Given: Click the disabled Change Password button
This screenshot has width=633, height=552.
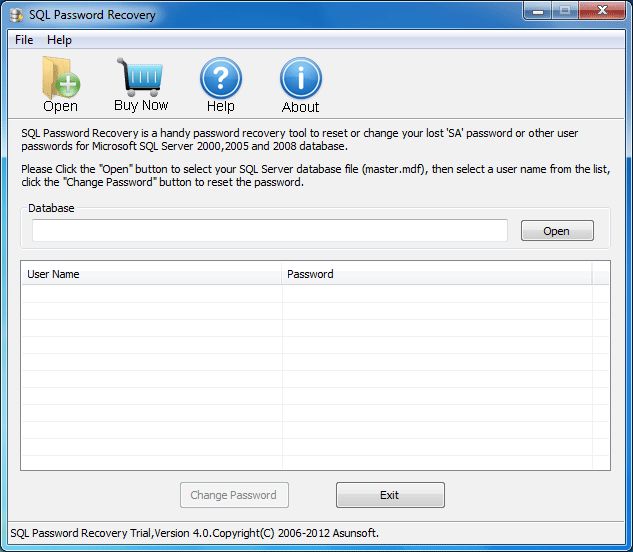Looking at the screenshot, I should (x=234, y=495).
